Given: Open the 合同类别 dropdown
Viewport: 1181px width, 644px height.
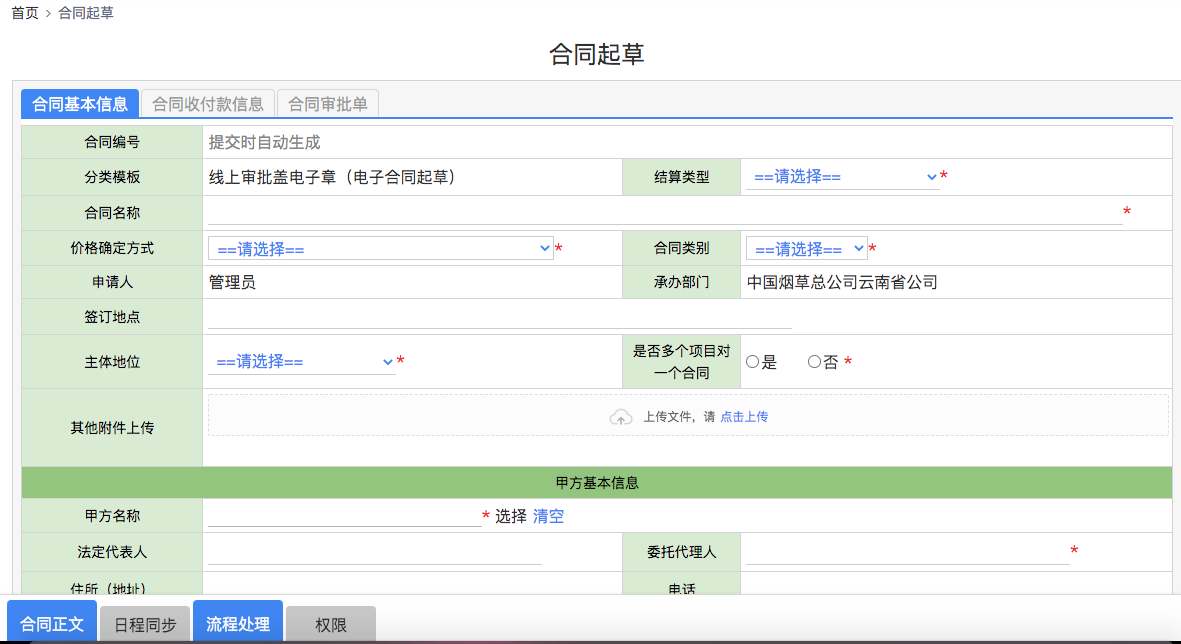Looking at the screenshot, I should pyautogui.click(x=806, y=249).
